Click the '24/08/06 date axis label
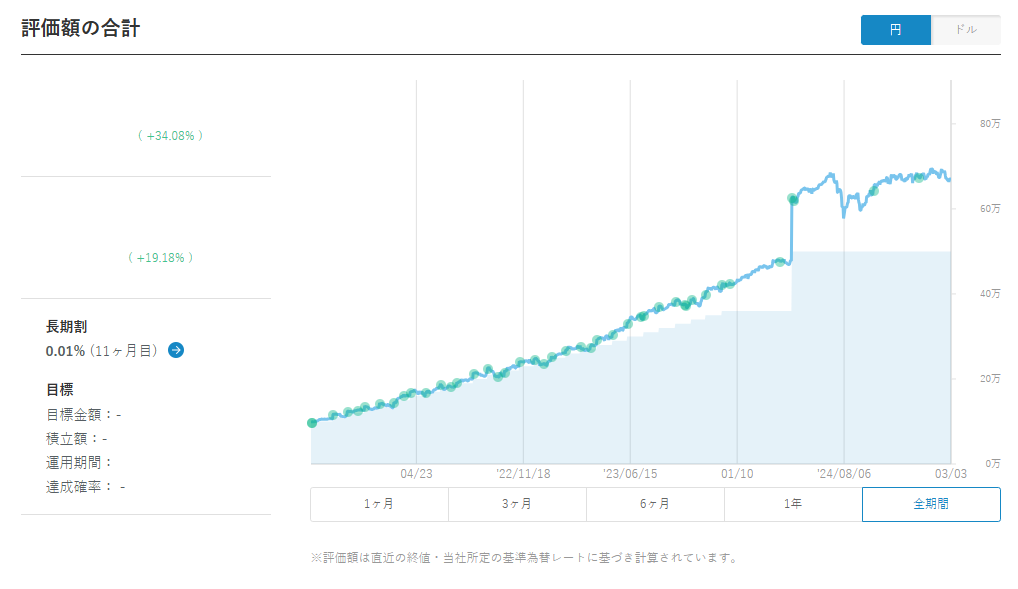This screenshot has height=589, width=1018. click(844, 473)
